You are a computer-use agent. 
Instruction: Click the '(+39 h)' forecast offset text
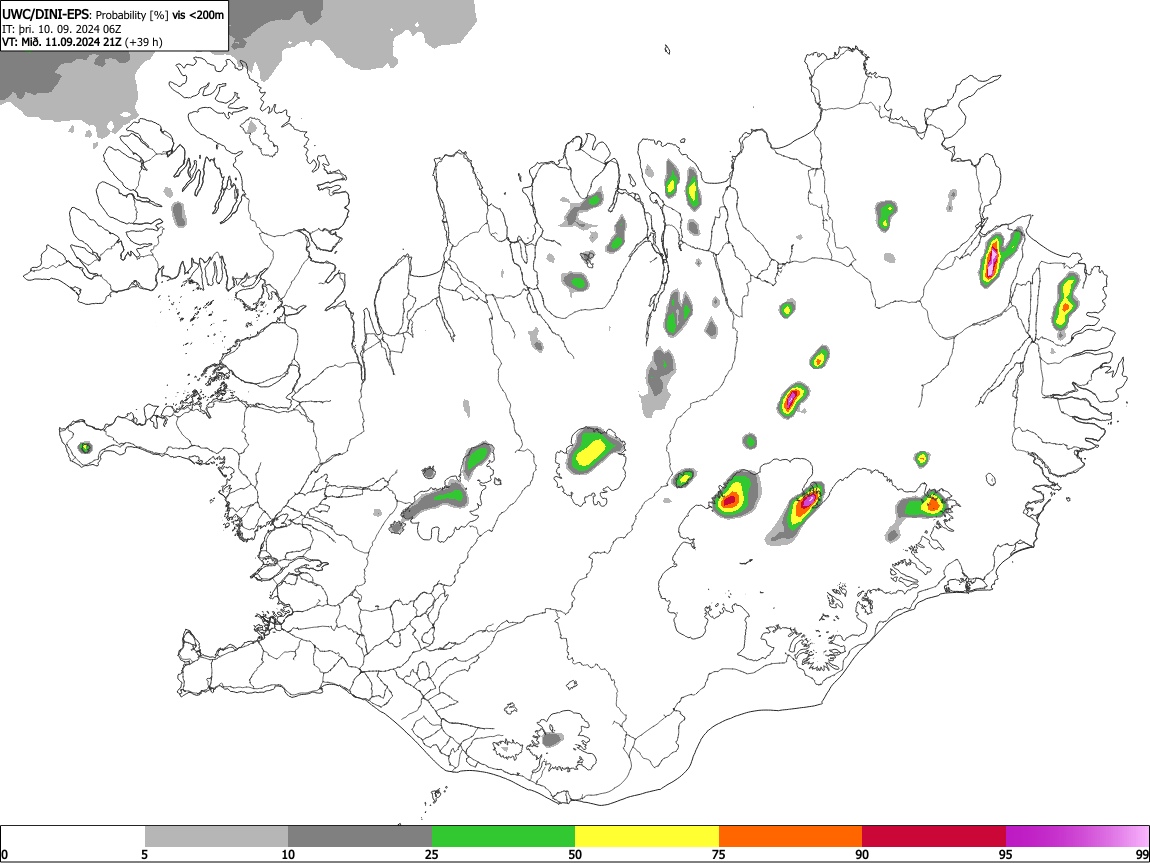(144, 42)
